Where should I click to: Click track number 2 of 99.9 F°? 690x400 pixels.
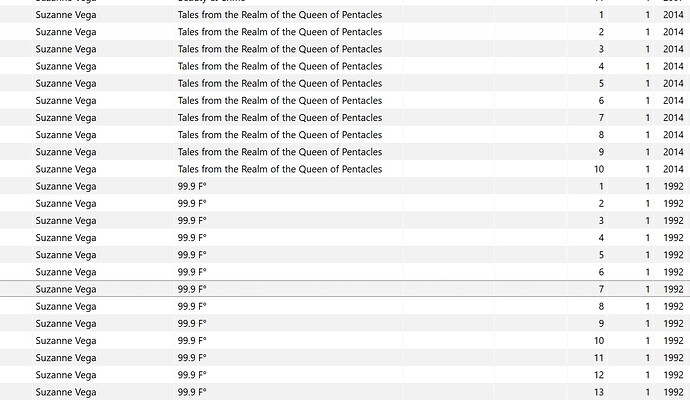tap(601, 203)
